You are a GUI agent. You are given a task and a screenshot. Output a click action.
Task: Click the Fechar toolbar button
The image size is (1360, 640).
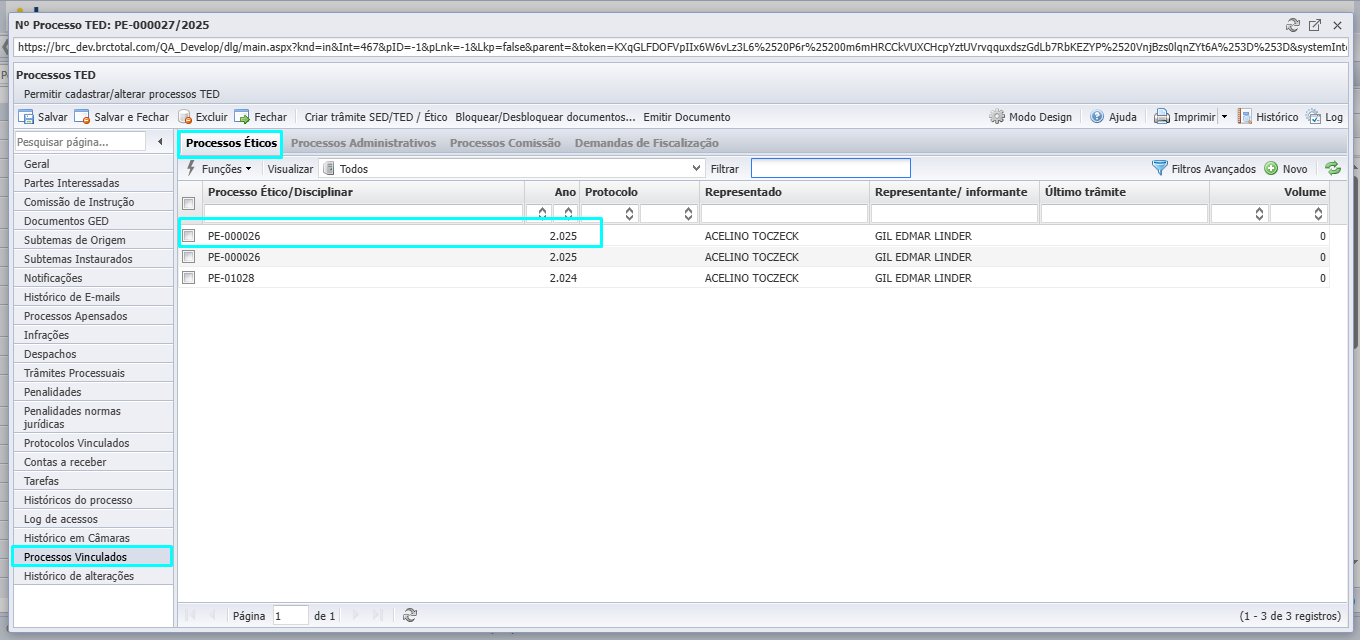(260, 117)
